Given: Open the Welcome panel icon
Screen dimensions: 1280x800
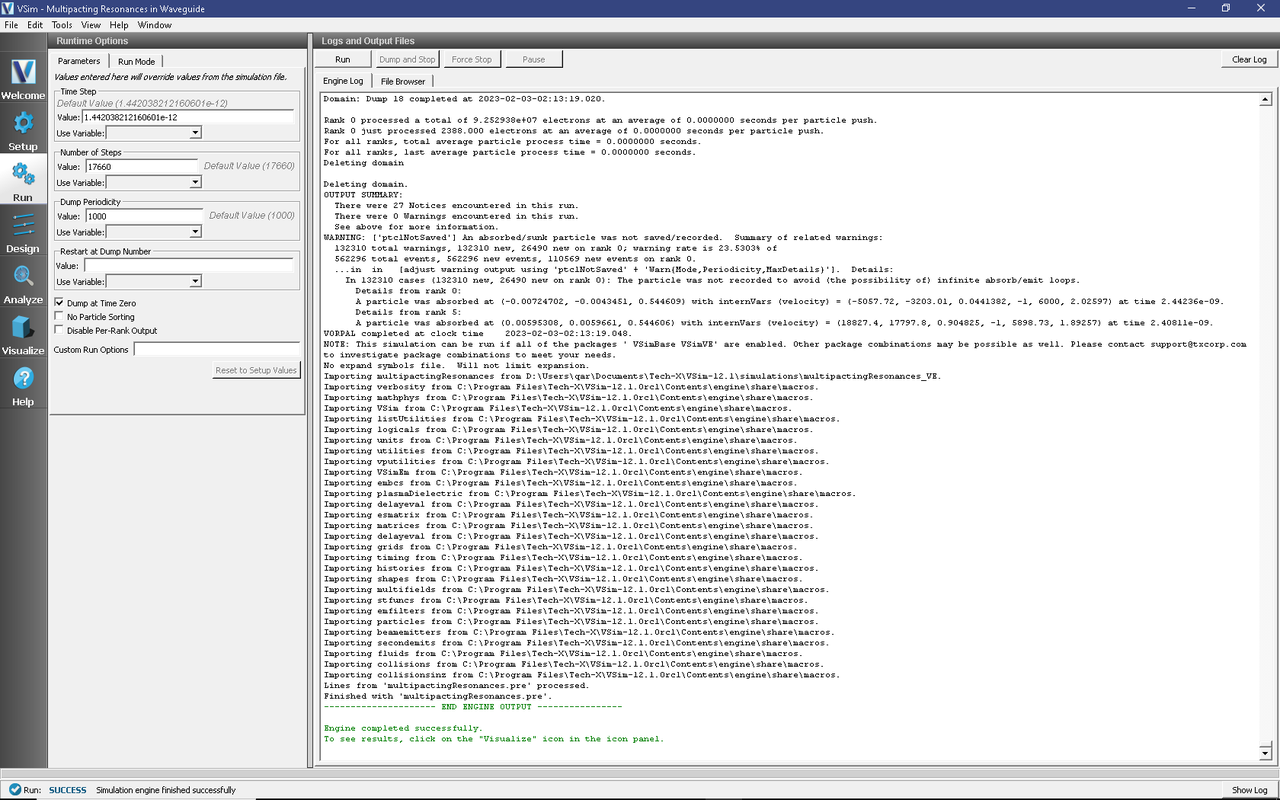Looking at the screenshot, I should [23, 79].
